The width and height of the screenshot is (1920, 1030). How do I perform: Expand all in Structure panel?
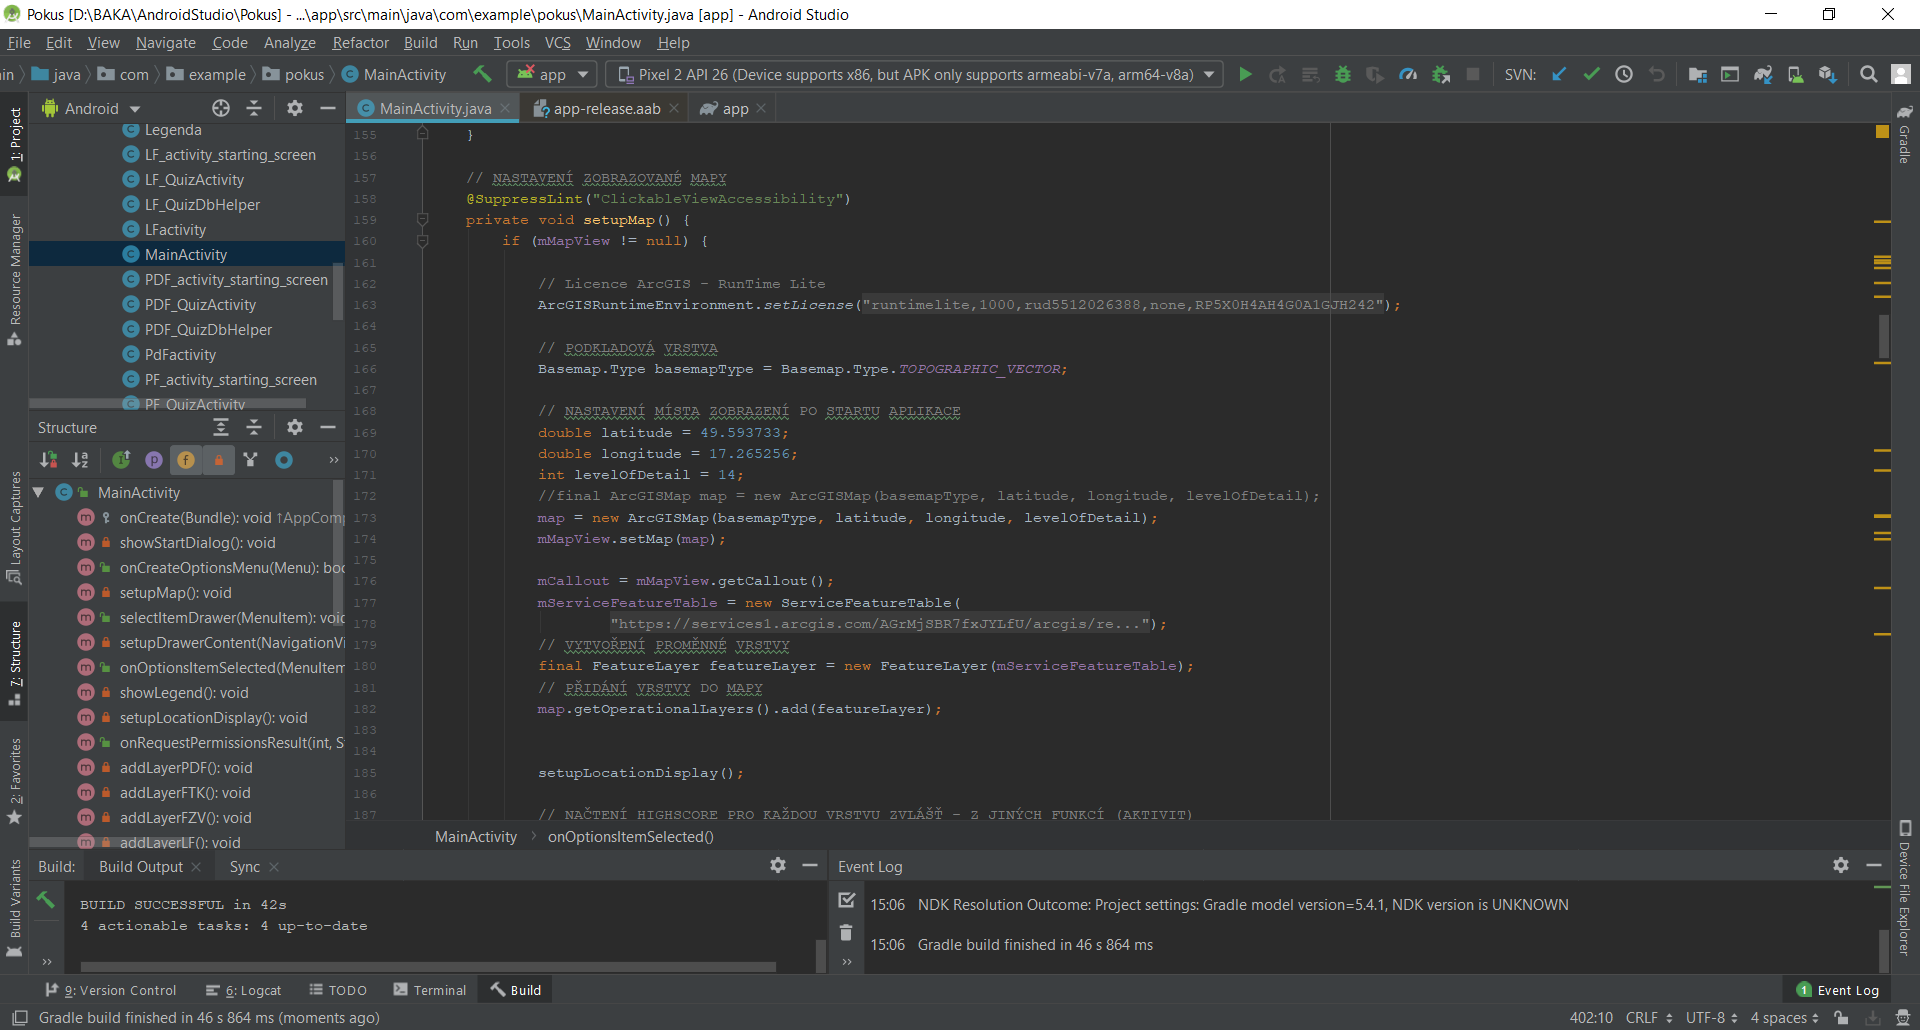pos(221,427)
